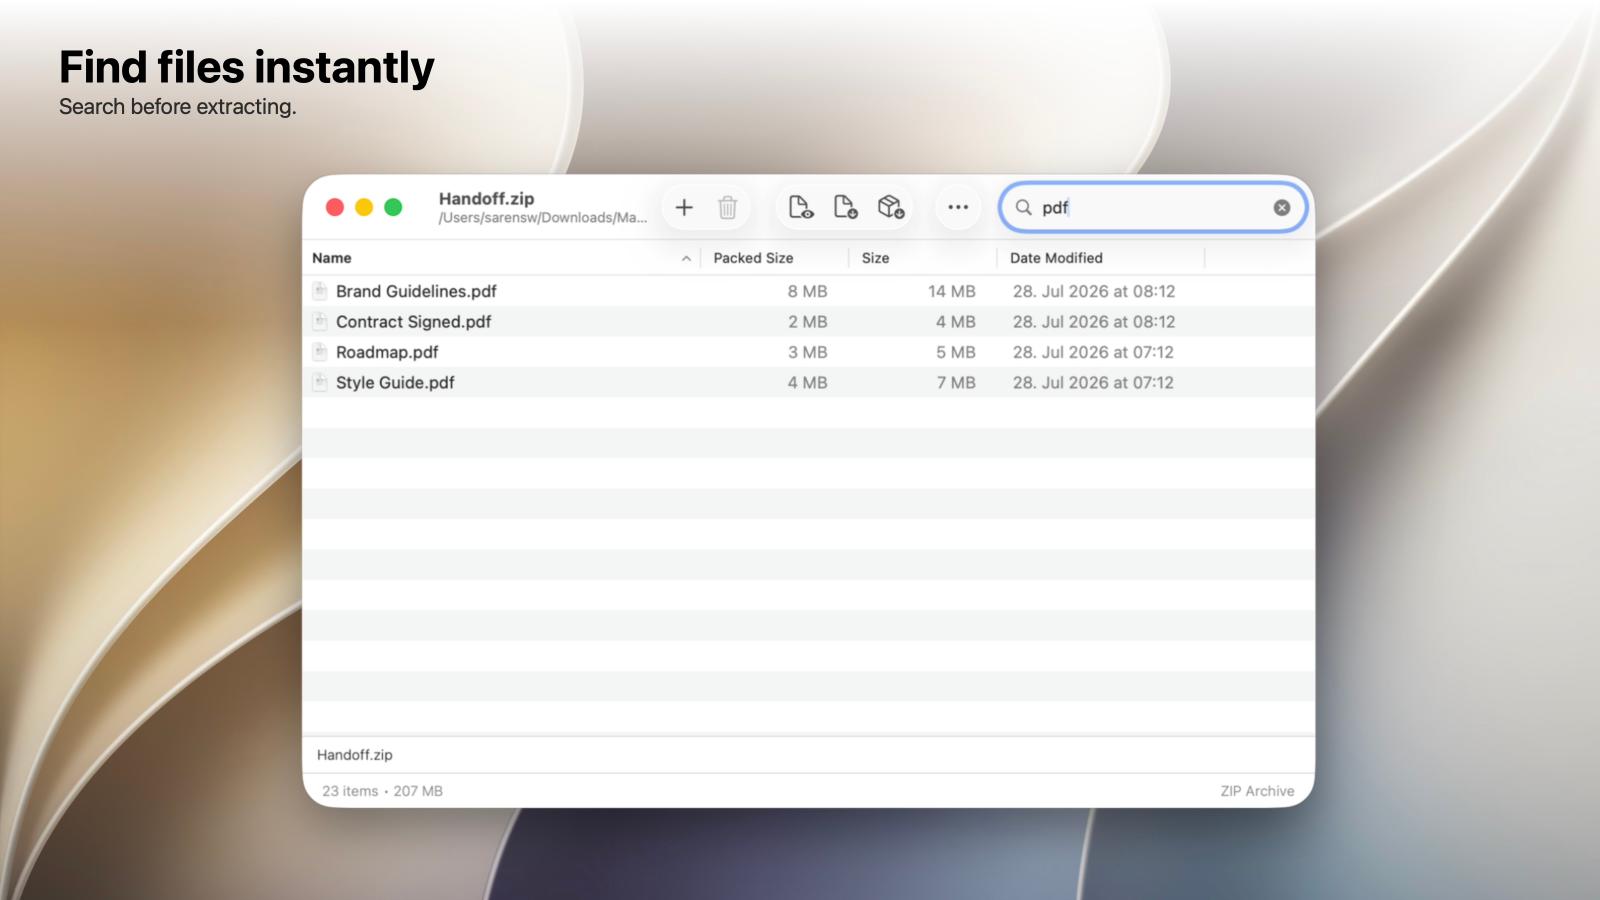Minimize the window with the yellow button
The height and width of the screenshot is (900, 1600).
pos(364,207)
